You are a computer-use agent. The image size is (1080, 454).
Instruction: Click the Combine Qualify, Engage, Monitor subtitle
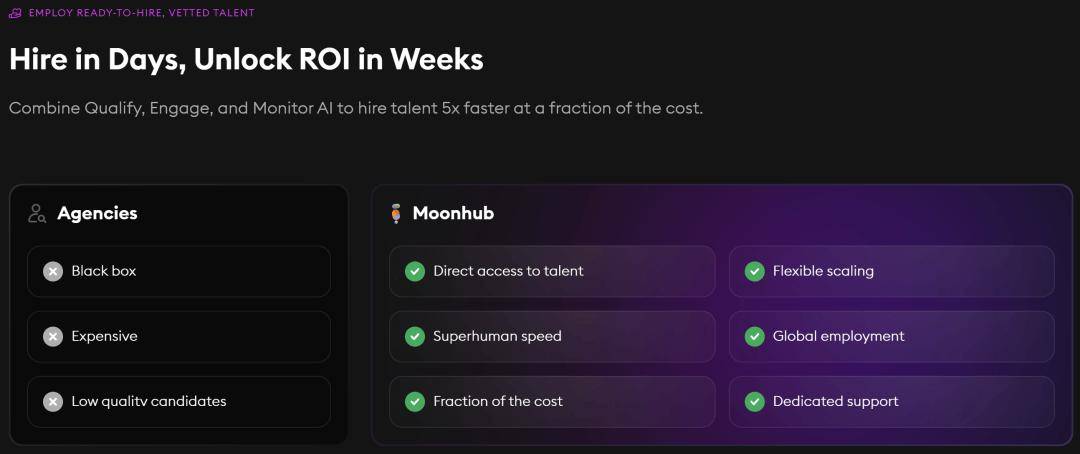click(x=356, y=109)
